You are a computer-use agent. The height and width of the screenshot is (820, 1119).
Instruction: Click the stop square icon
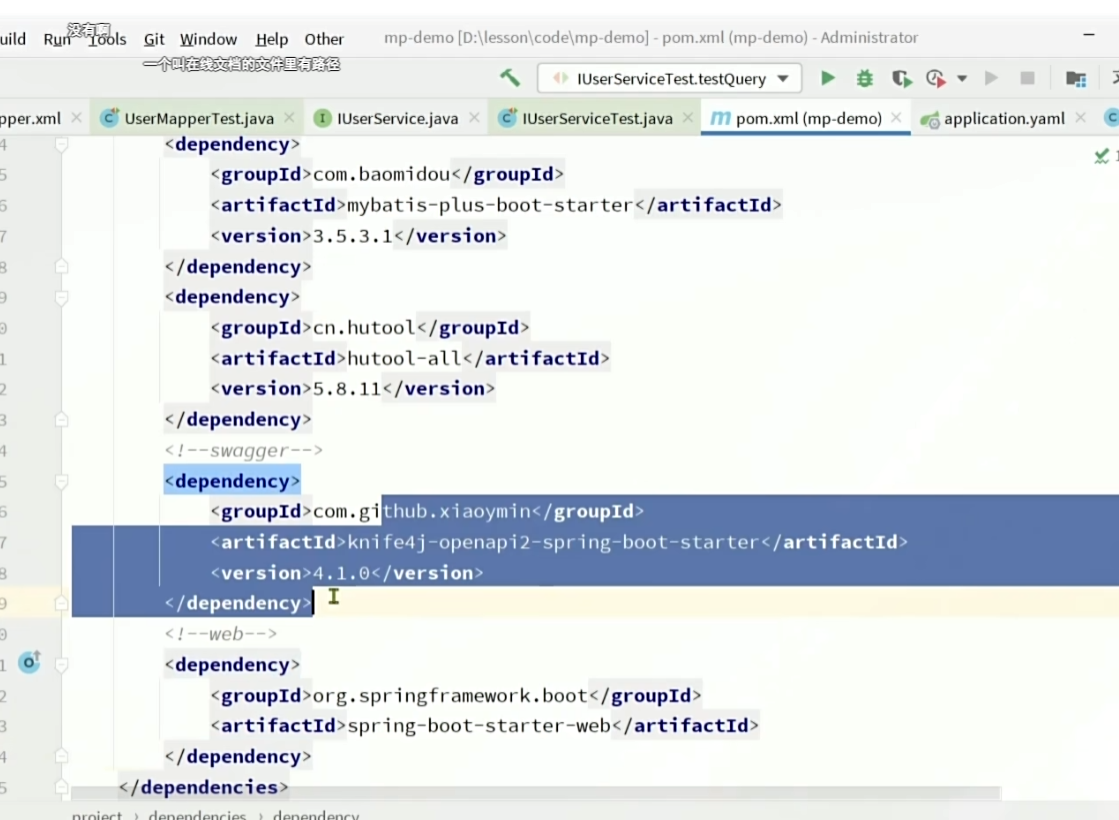[1027, 78]
